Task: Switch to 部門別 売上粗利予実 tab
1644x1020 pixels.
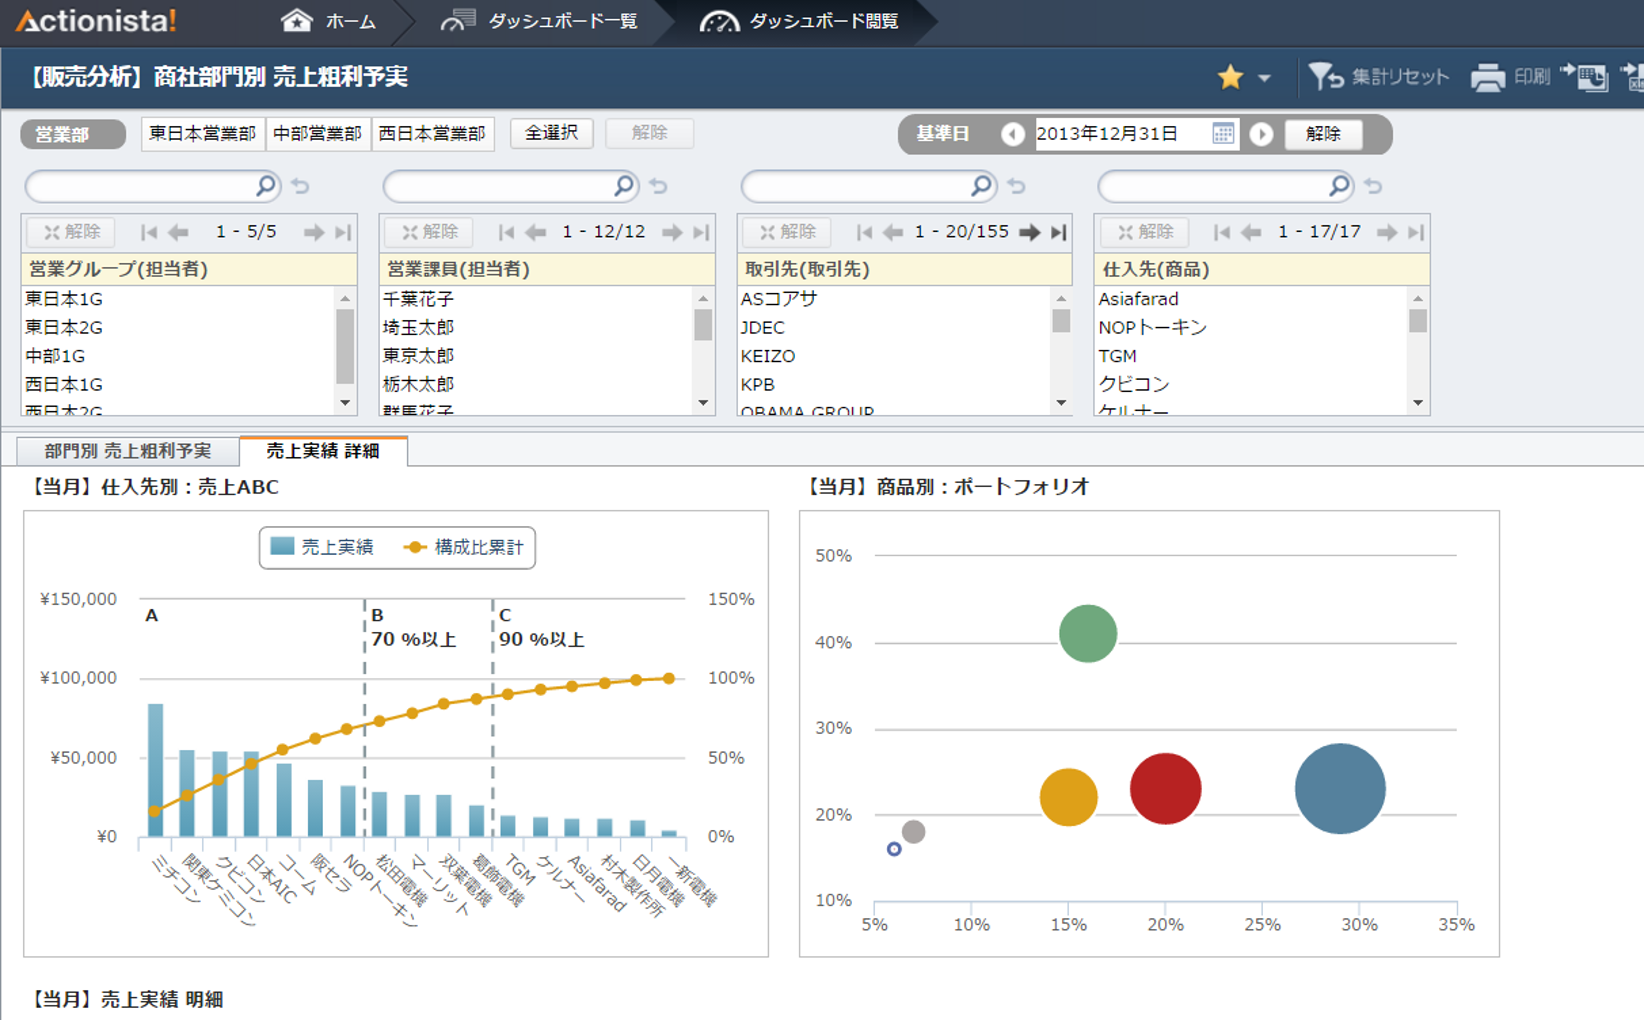Action: tap(128, 451)
